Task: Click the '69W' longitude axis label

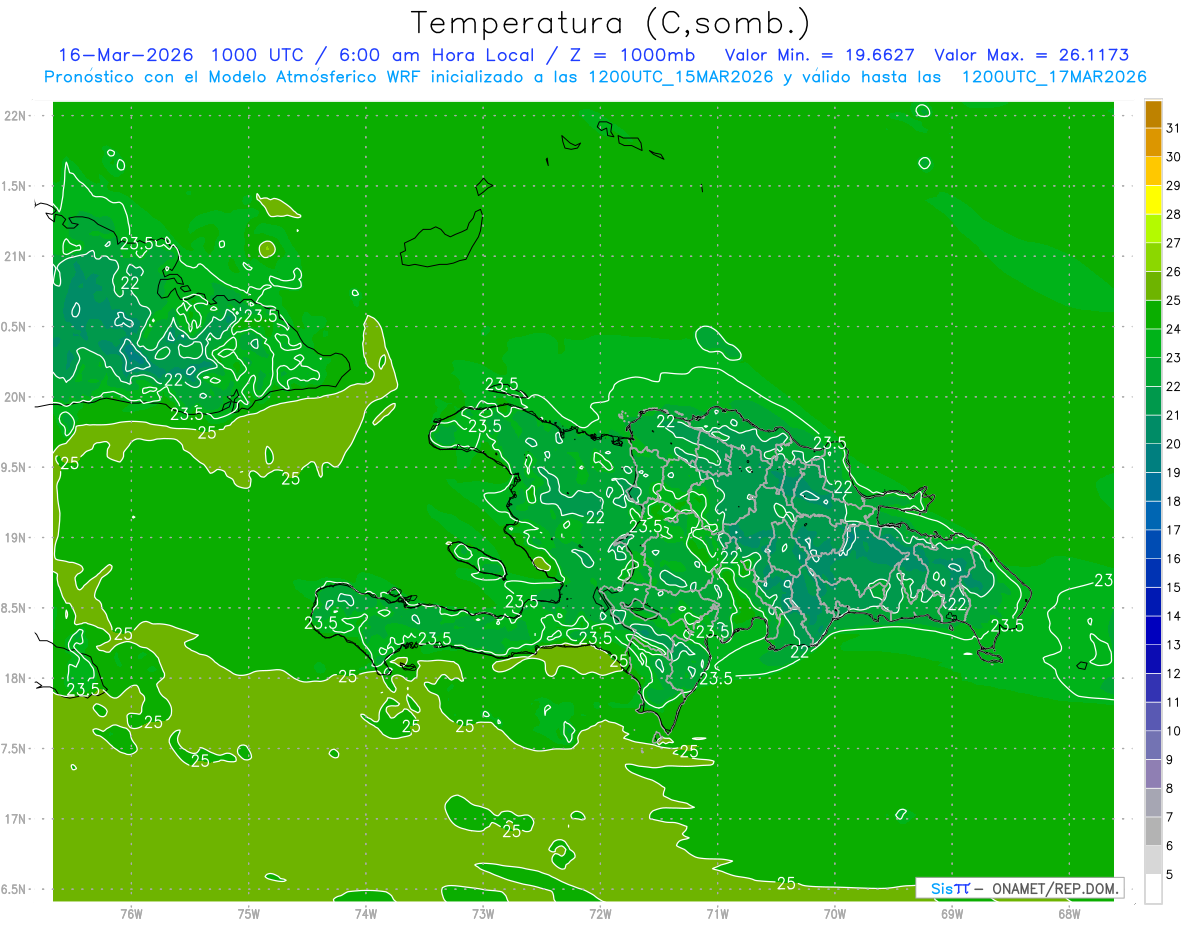Action: pyautogui.click(x=952, y=913)
